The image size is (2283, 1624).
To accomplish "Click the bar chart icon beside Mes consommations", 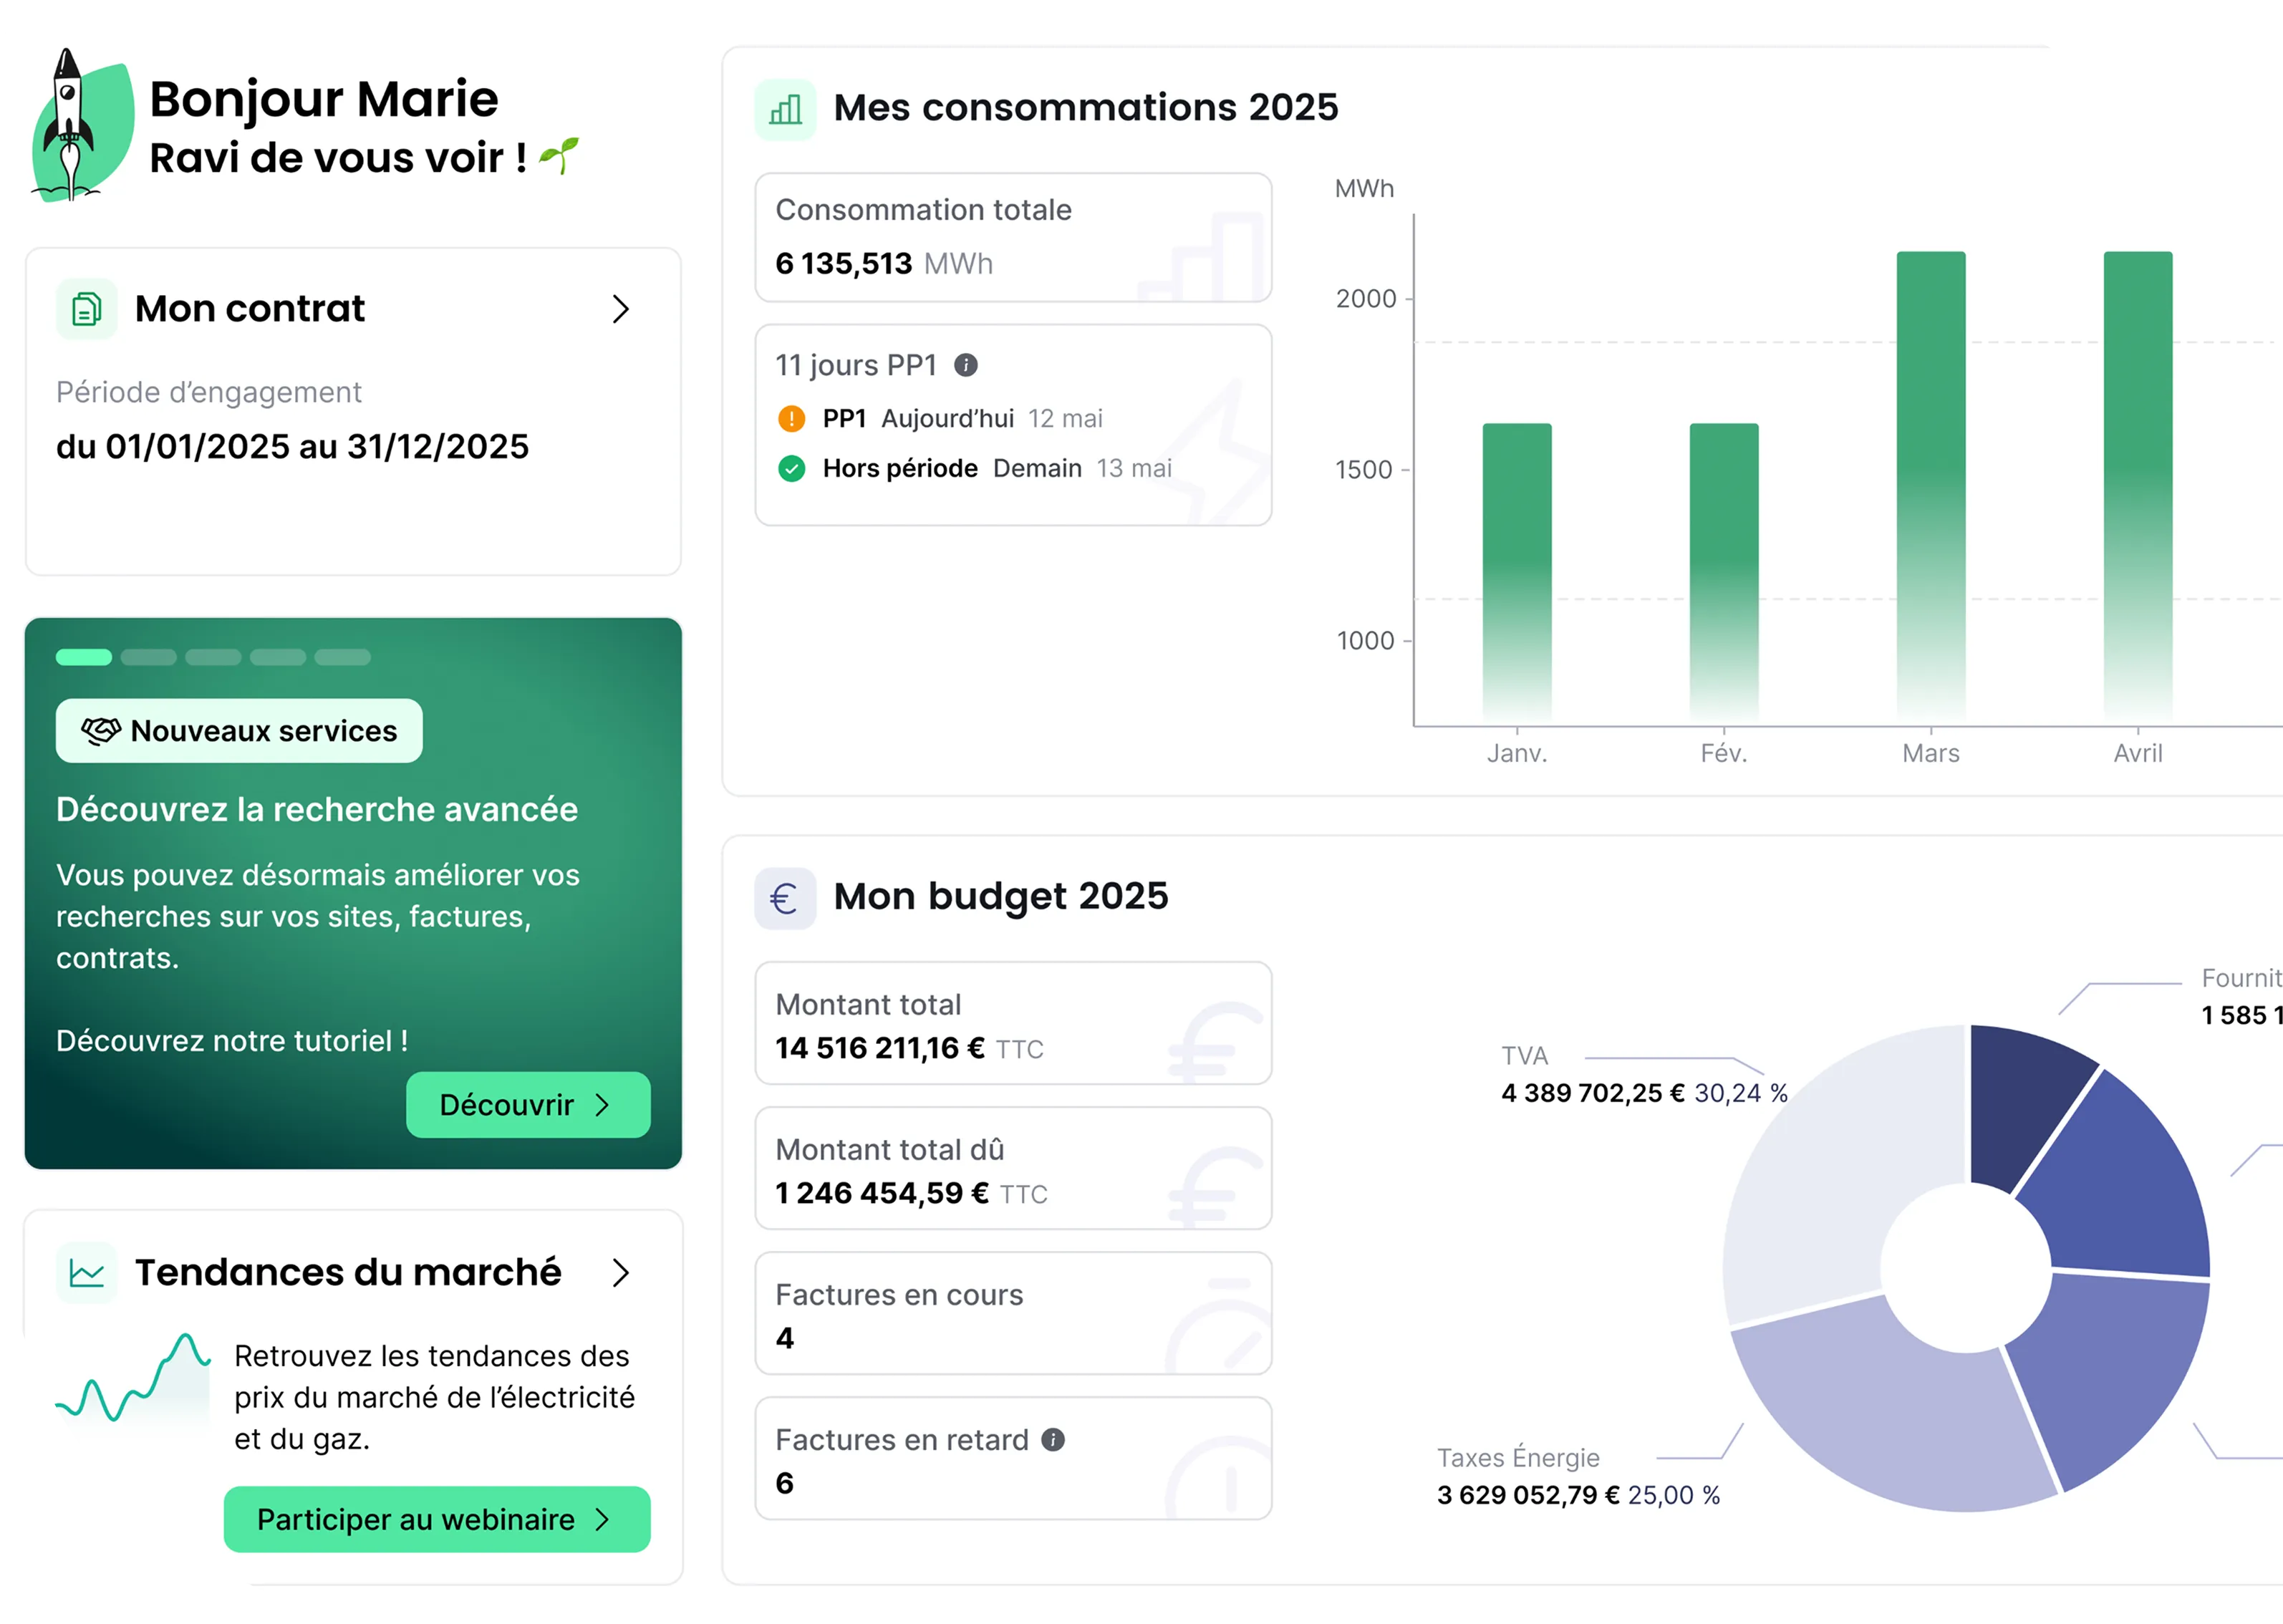I will [x=785, y=109].
